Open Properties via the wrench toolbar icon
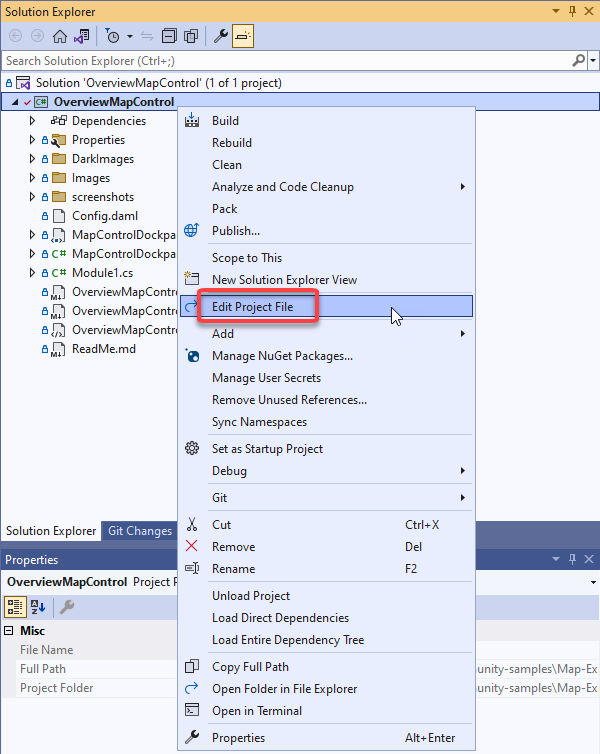The height and width of the screenshot is (754, 600). point(221,36)
